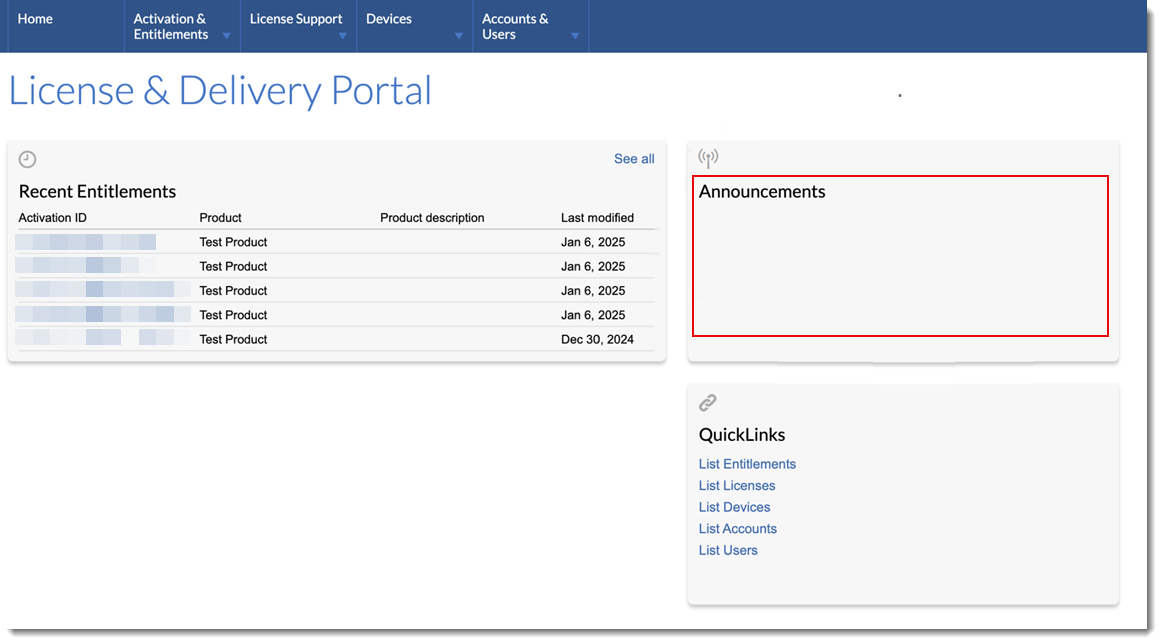The width and height of the screenshot is (1162, 644).
Task: Open the List Licenses quick link
Action: point(737,486)
